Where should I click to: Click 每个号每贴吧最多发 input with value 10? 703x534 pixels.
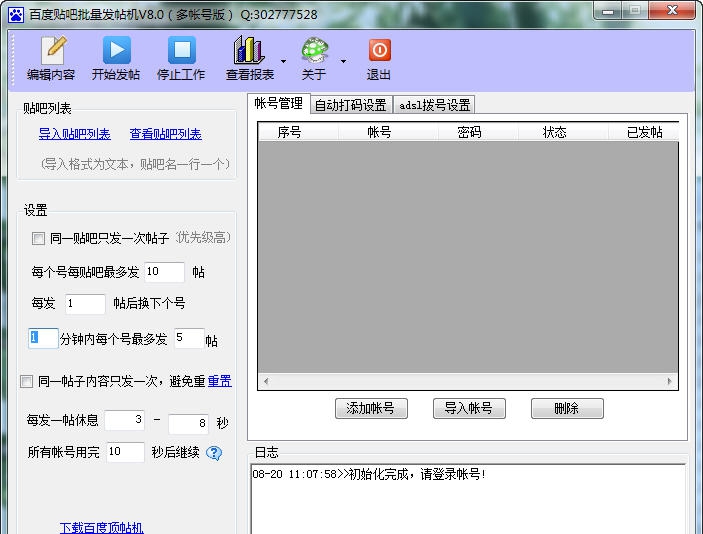(x=165, y=272)
